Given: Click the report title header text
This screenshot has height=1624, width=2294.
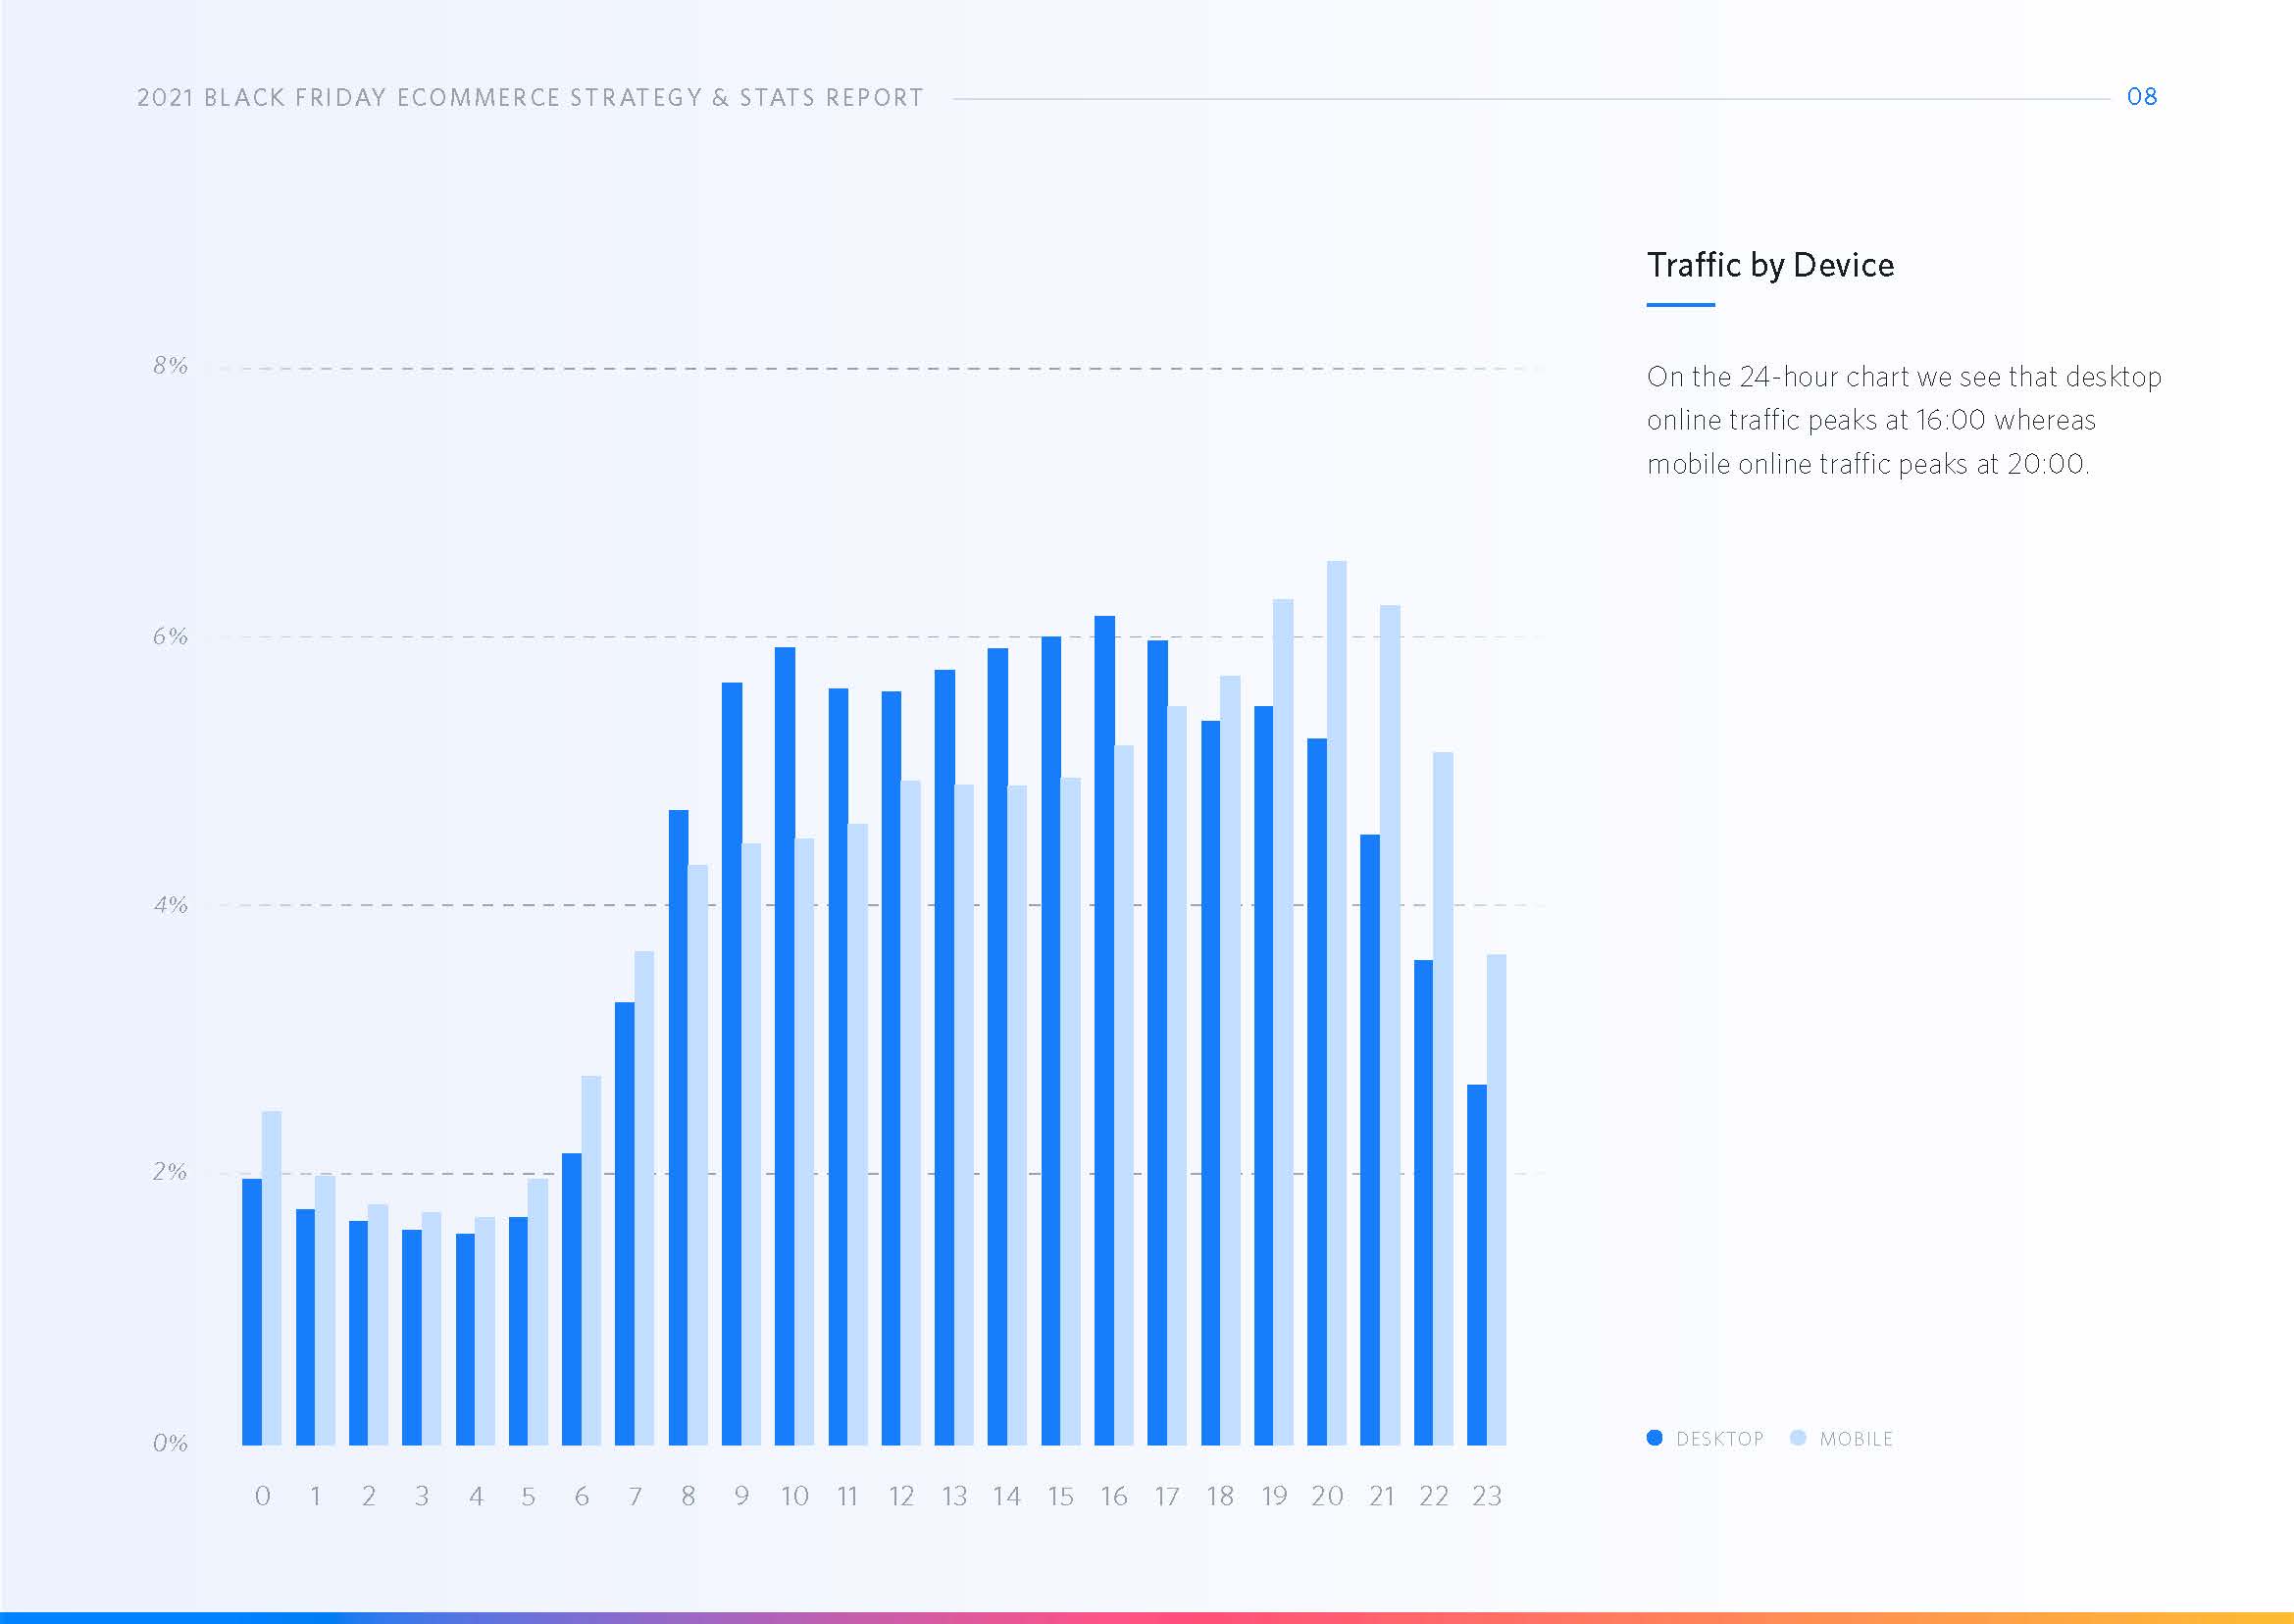Looking at the screenshot, I should tap(530, 98).
